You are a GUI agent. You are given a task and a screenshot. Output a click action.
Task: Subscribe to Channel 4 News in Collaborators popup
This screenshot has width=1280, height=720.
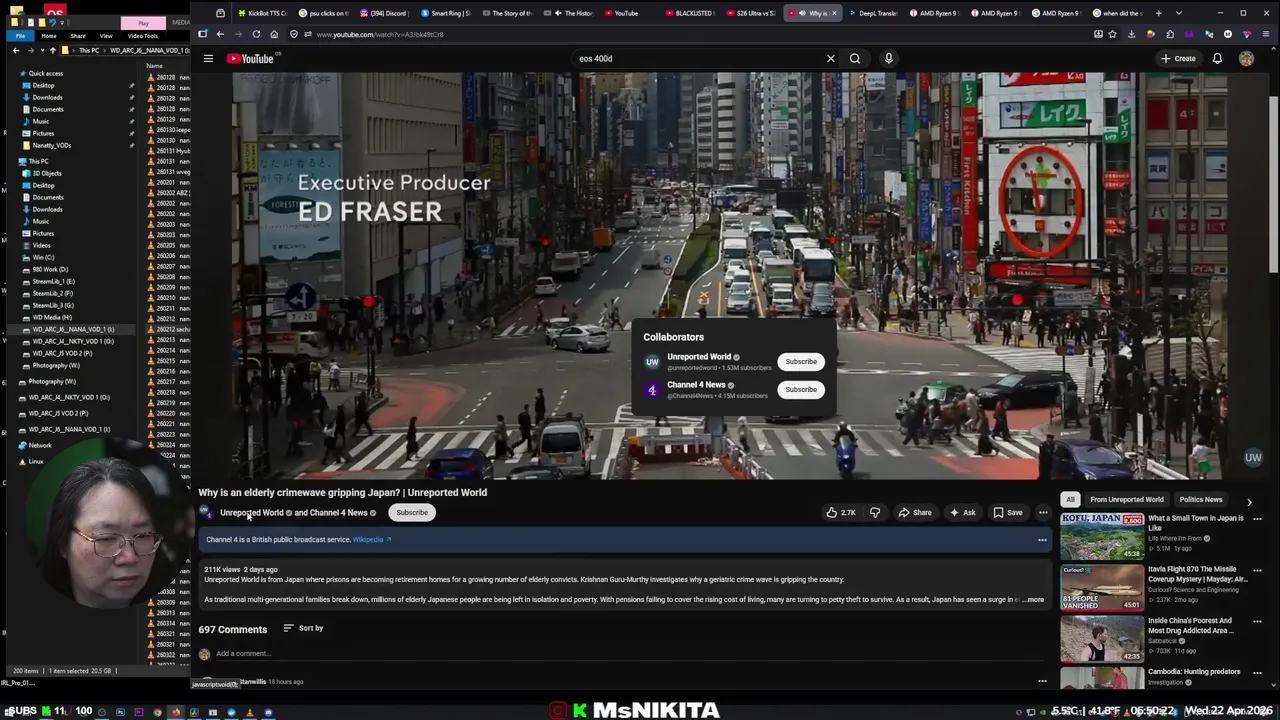point(801,389)
